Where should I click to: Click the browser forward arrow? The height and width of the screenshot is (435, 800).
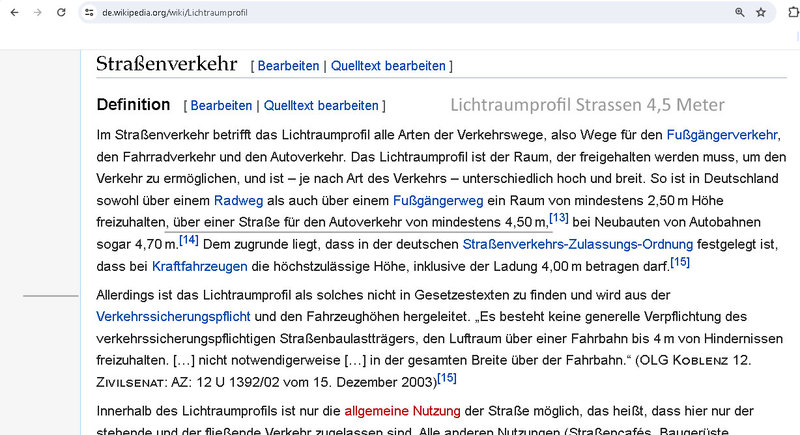[38, 12]
